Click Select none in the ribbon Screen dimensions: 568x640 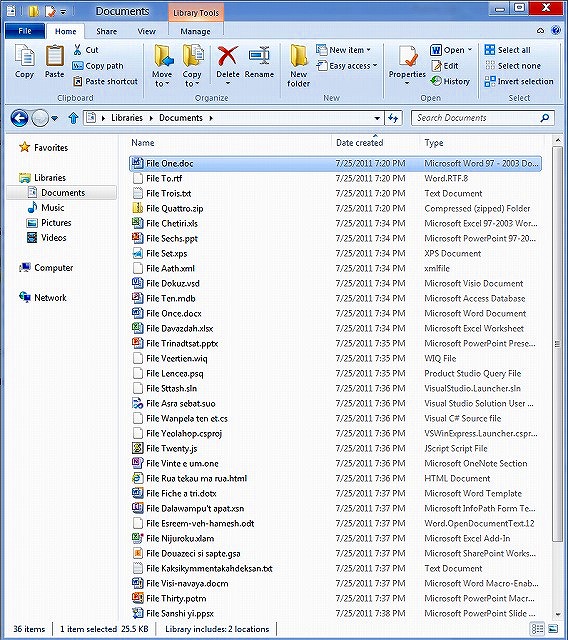click(x=513, y=66)
